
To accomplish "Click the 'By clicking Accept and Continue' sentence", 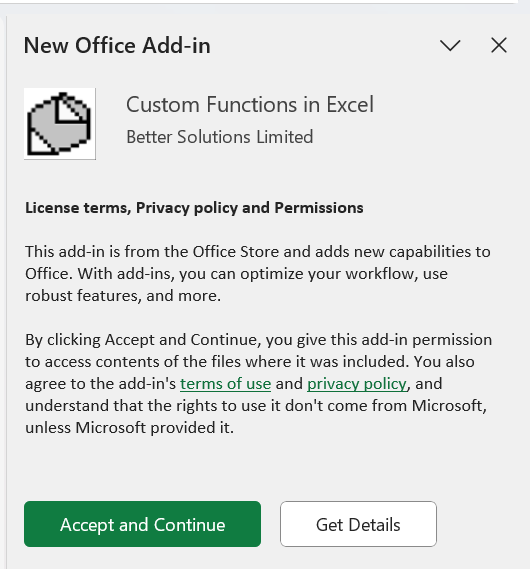I will (x=258, y=340).
